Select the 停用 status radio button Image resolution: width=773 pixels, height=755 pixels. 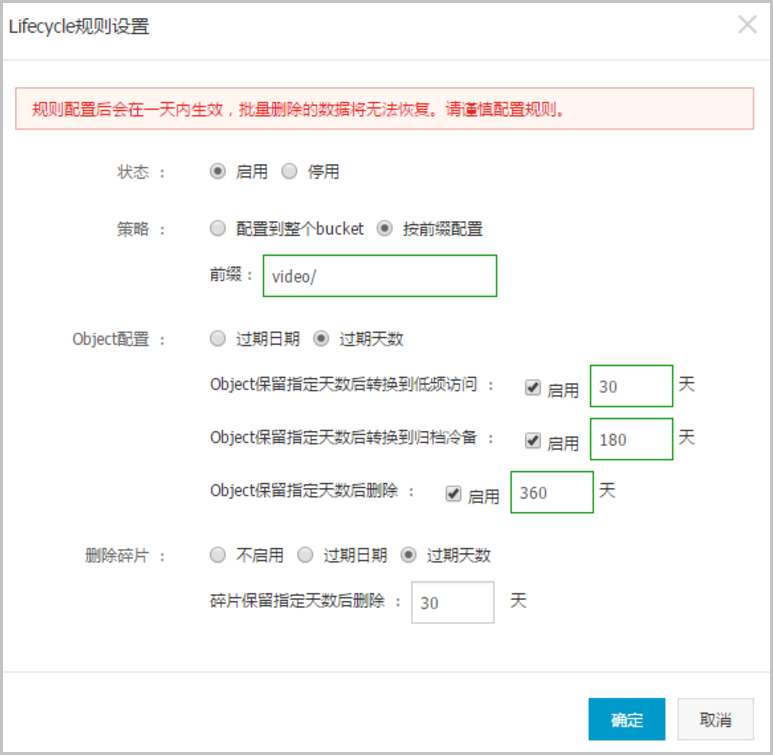289,171
